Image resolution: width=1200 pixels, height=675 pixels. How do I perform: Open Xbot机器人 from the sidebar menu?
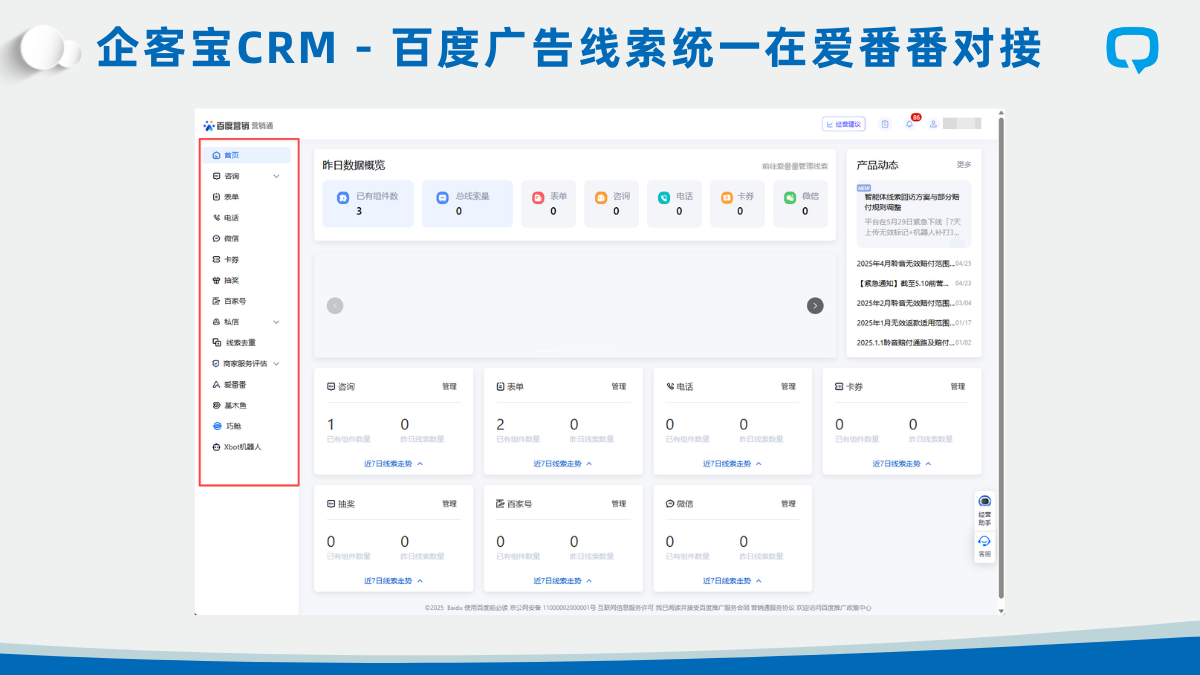[242, 447]
